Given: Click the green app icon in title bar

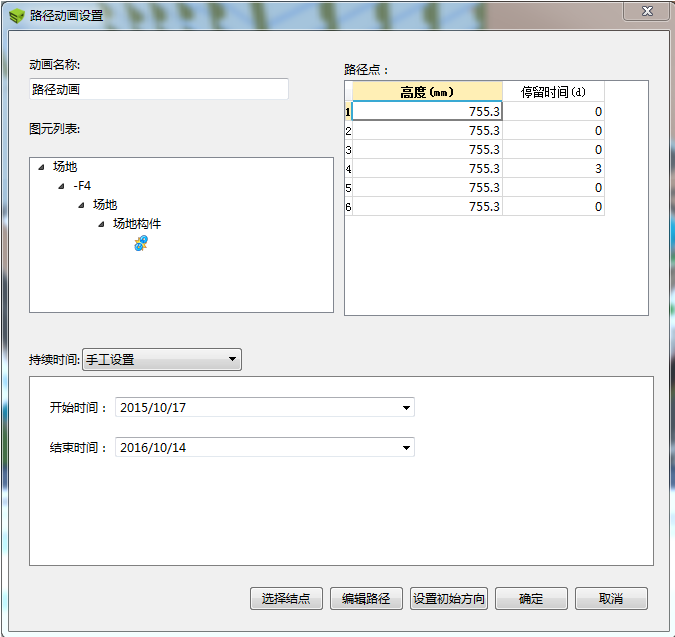Looking at the screenshot, I should [x=17, y=16].
